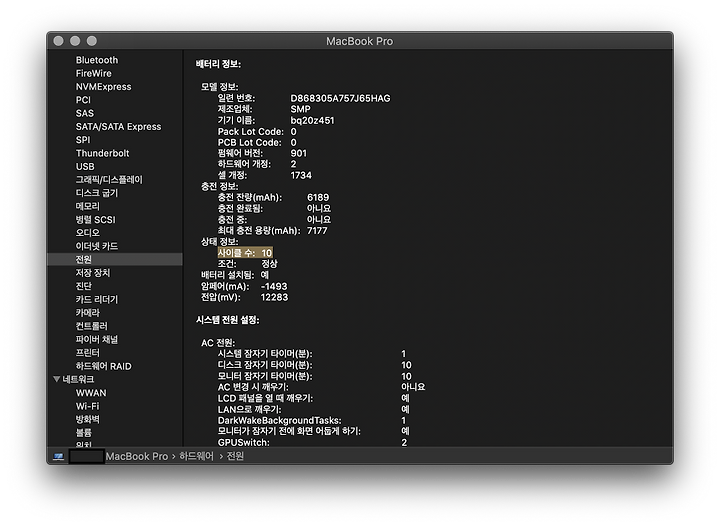Select 메모리 in the sidebar
Image resolution: width=720 pixels, height=526 pixels.
[87, 206]
